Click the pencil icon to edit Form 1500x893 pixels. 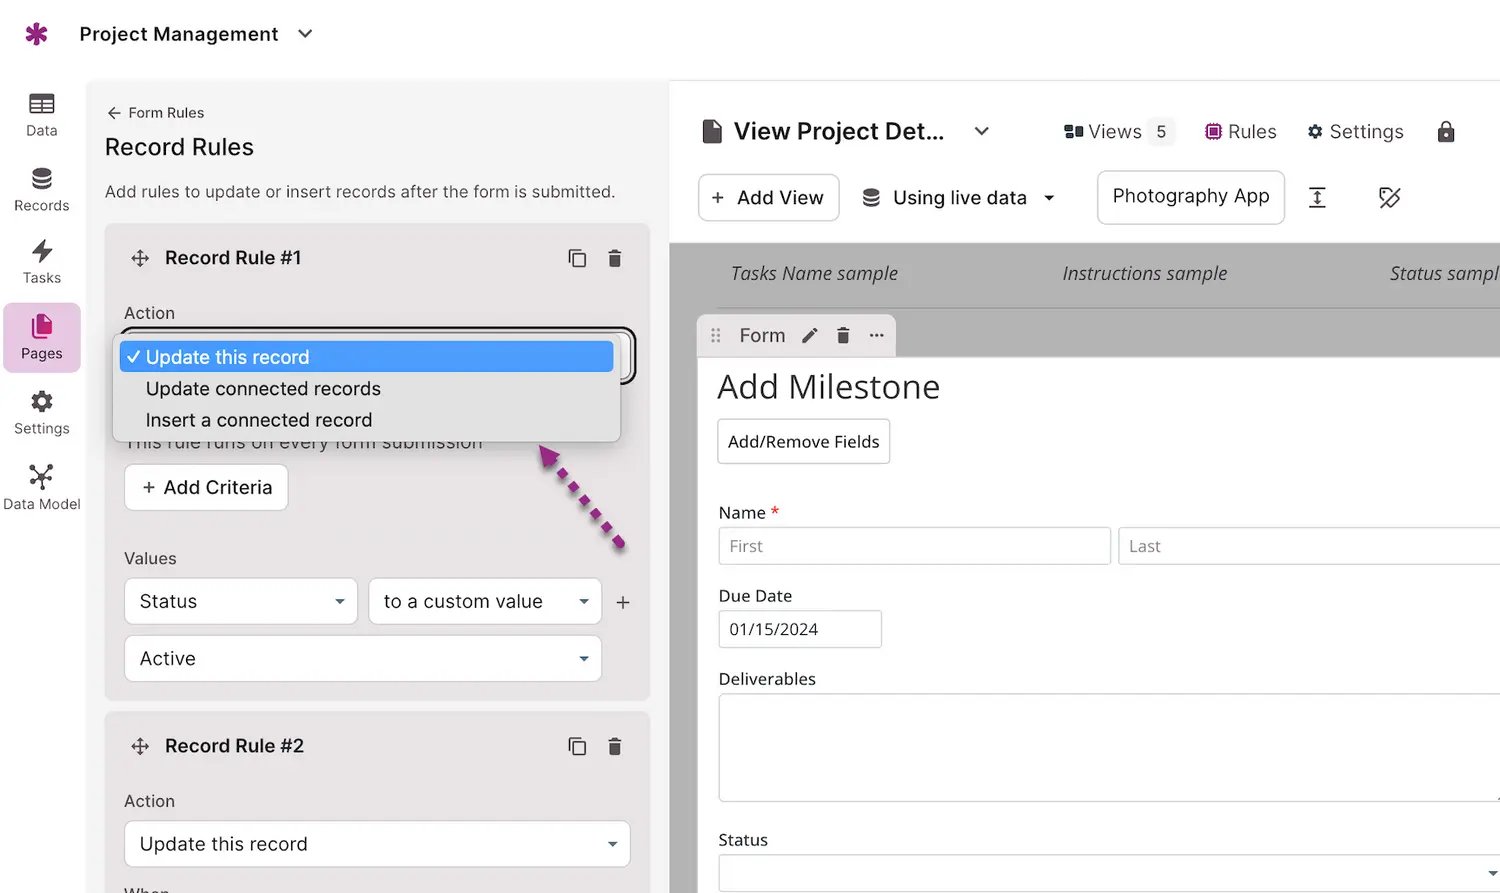810,336
